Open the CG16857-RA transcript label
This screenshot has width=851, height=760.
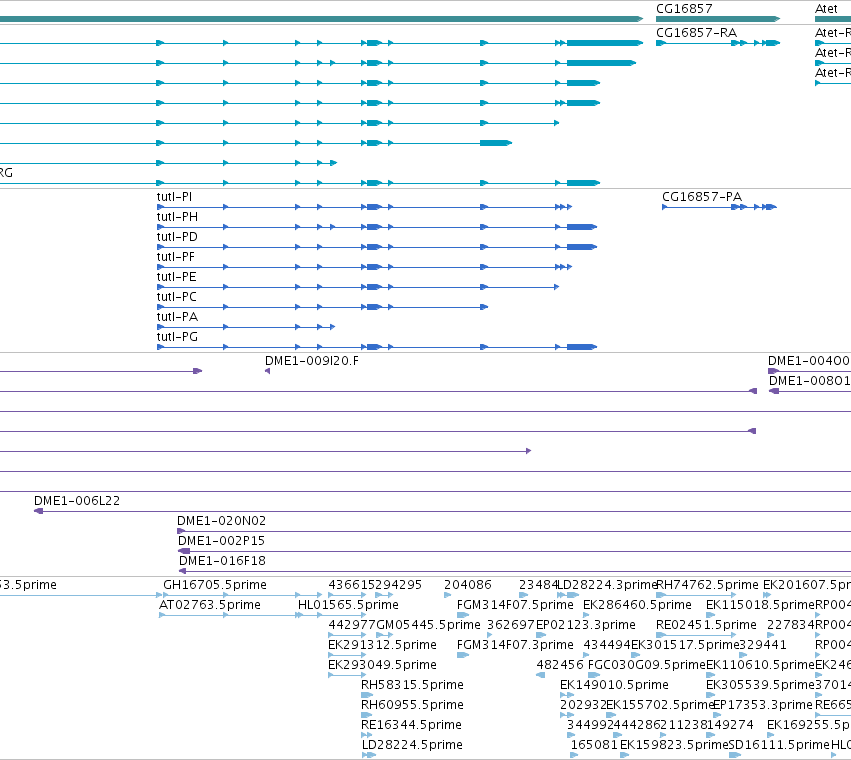(696, 33)
